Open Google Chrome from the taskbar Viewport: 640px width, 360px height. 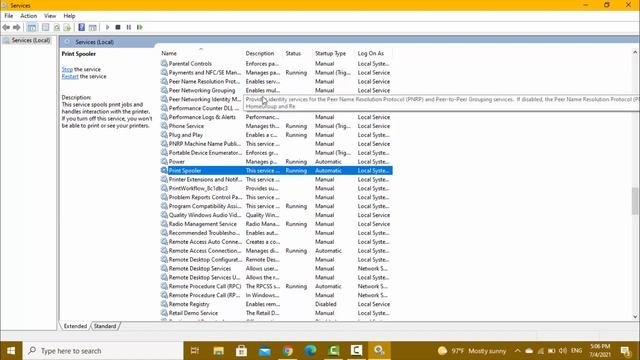[287, 351]
